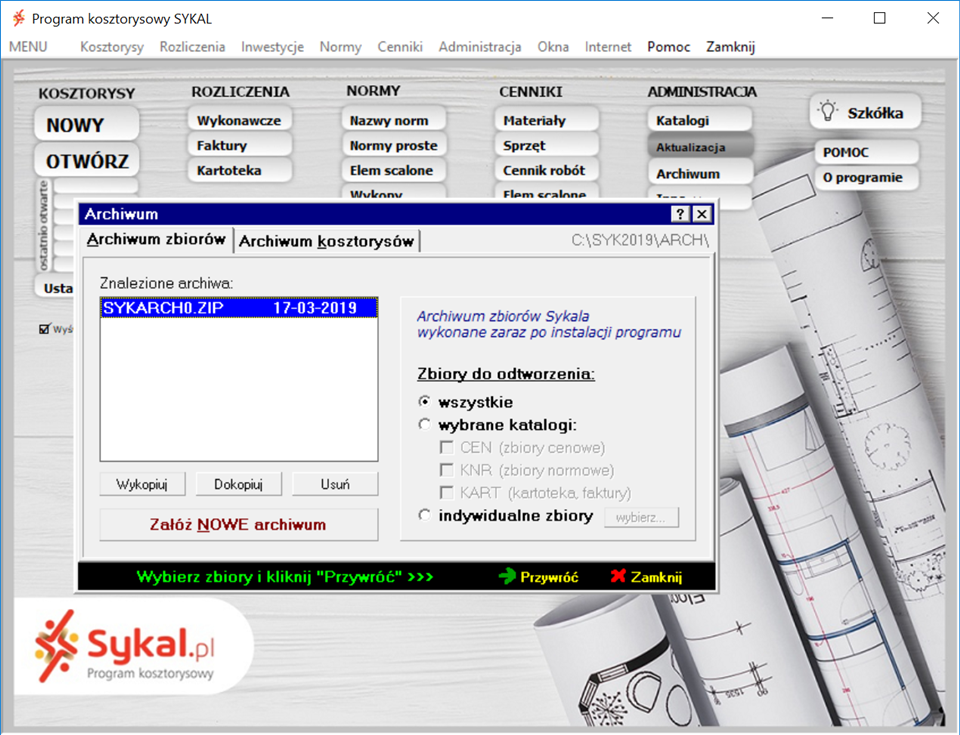Select SYKARCH0.ZIP in the archive list
This screenshot has height=735, width=960.
tap(239, 307)
